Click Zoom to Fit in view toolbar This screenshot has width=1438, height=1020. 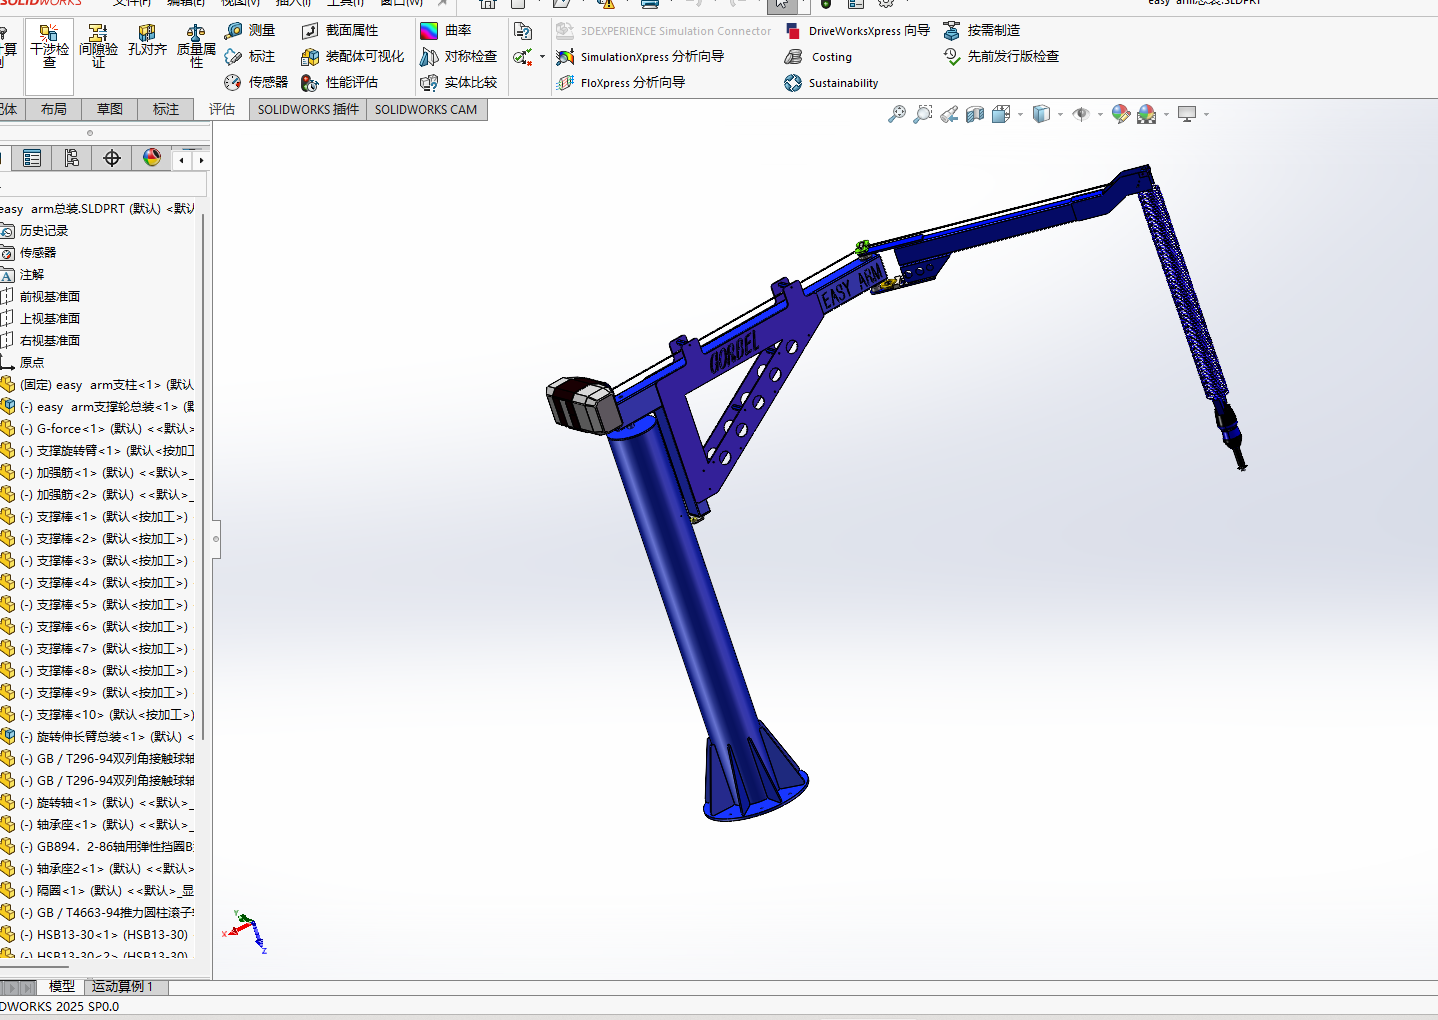coord(897,114)
